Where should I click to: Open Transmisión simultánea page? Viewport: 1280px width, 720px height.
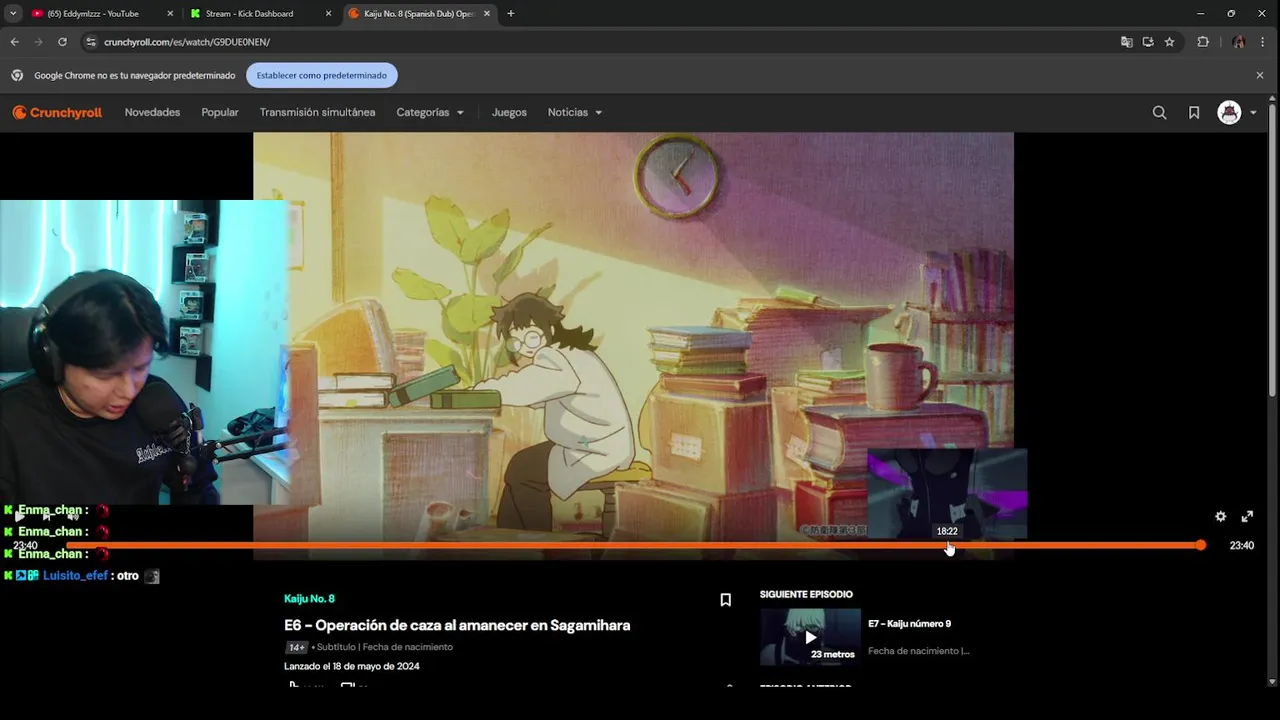coord(317,113)
